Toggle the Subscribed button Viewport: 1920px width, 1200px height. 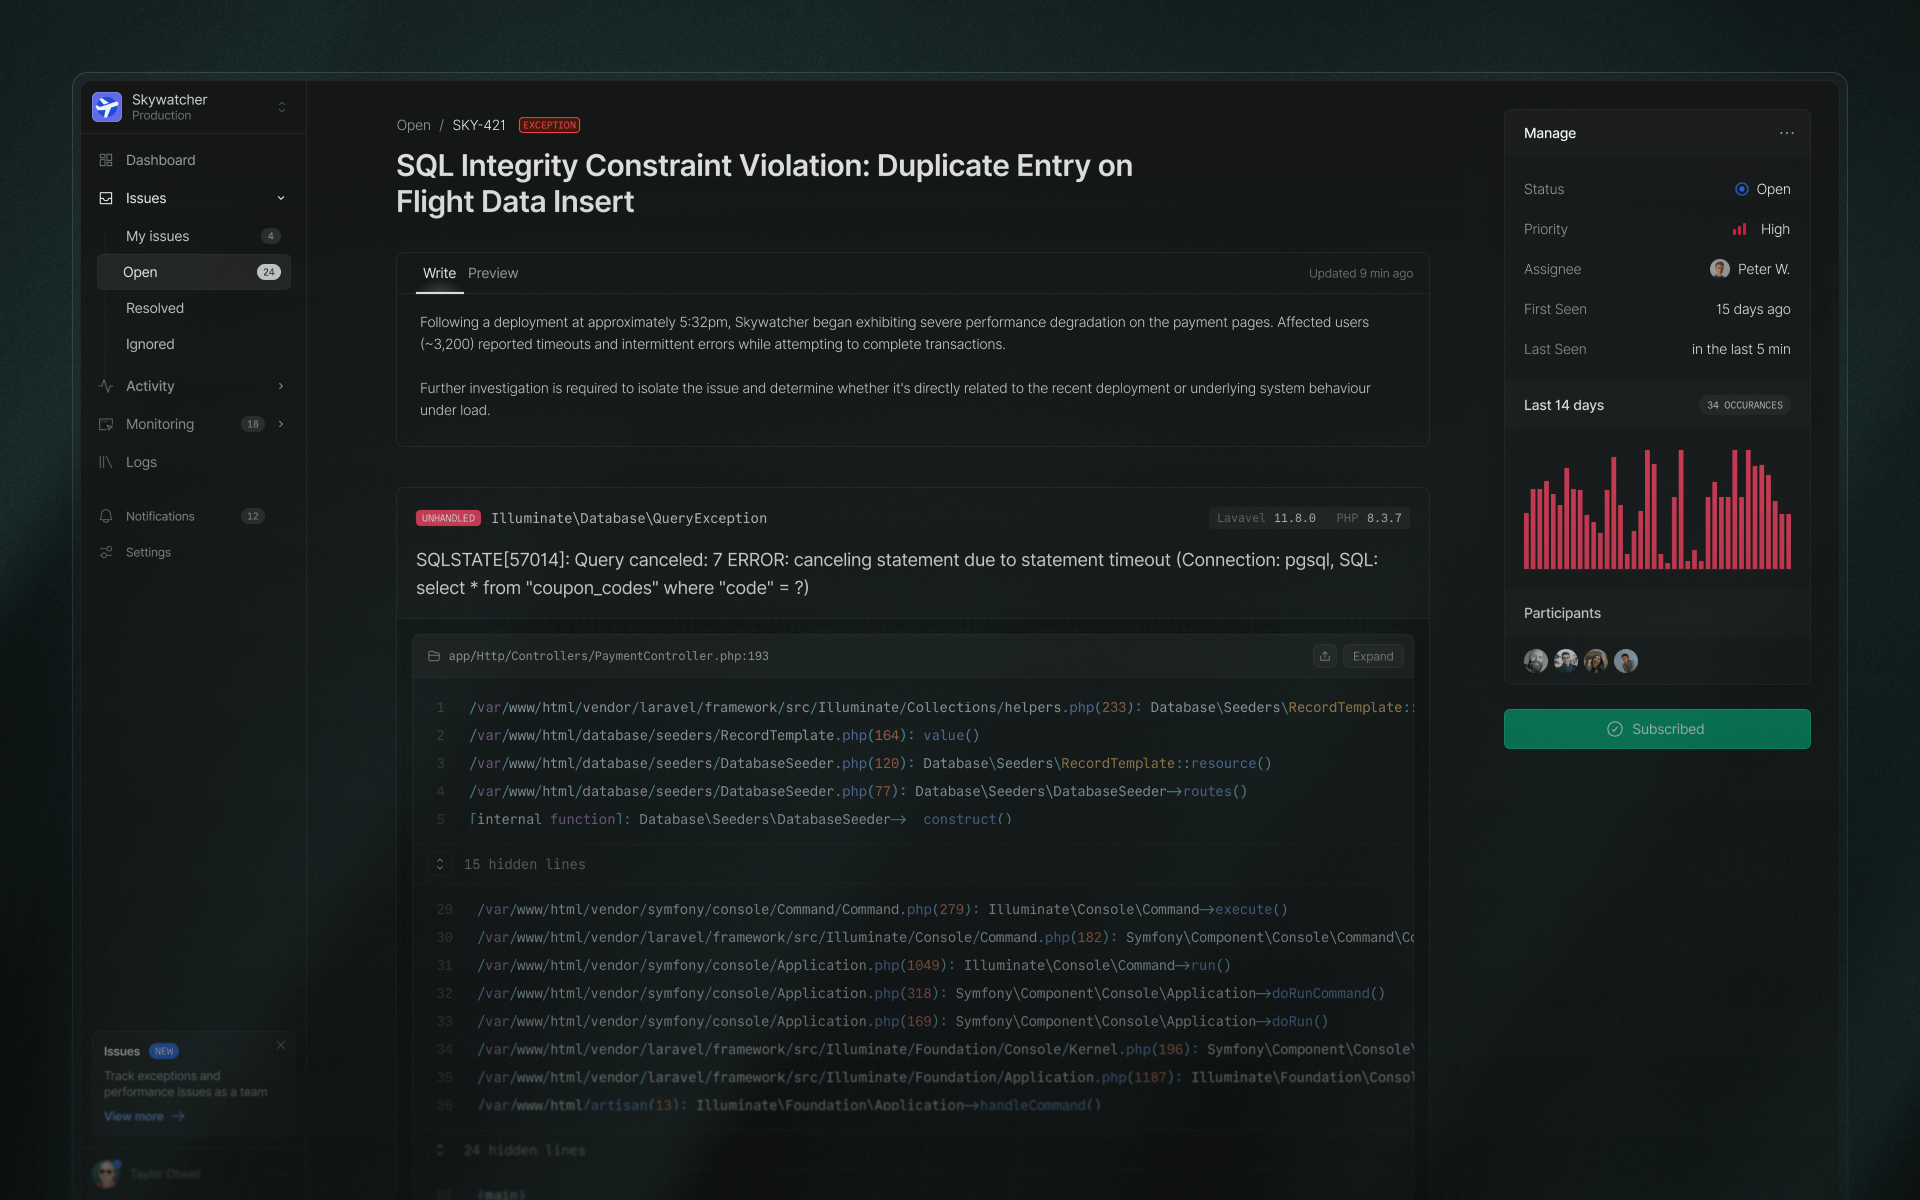point(1656,729)
